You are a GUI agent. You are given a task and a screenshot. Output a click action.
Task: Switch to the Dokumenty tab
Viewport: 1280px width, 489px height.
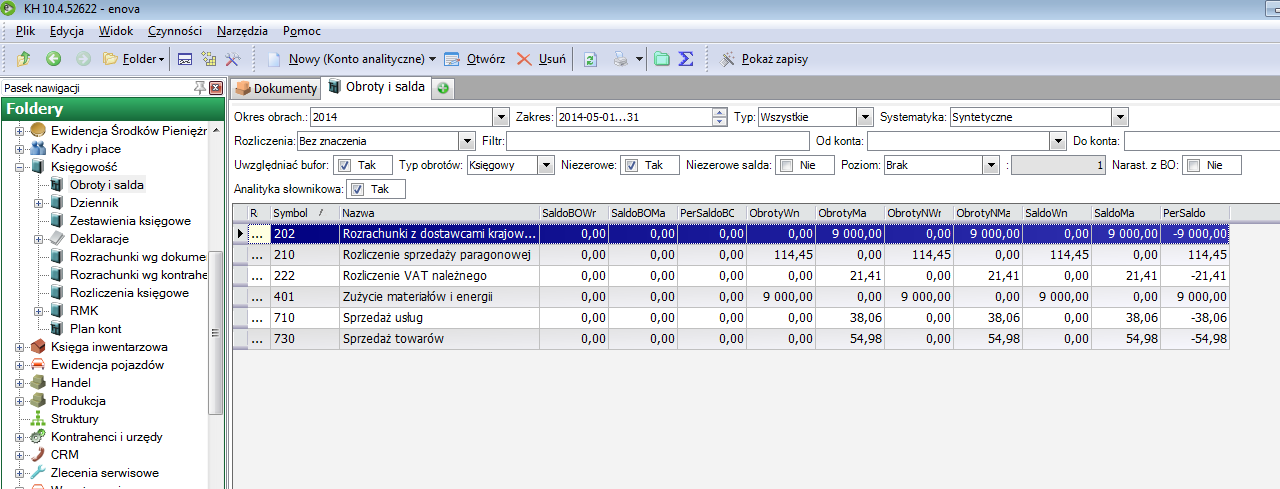[x=275, y=88]
